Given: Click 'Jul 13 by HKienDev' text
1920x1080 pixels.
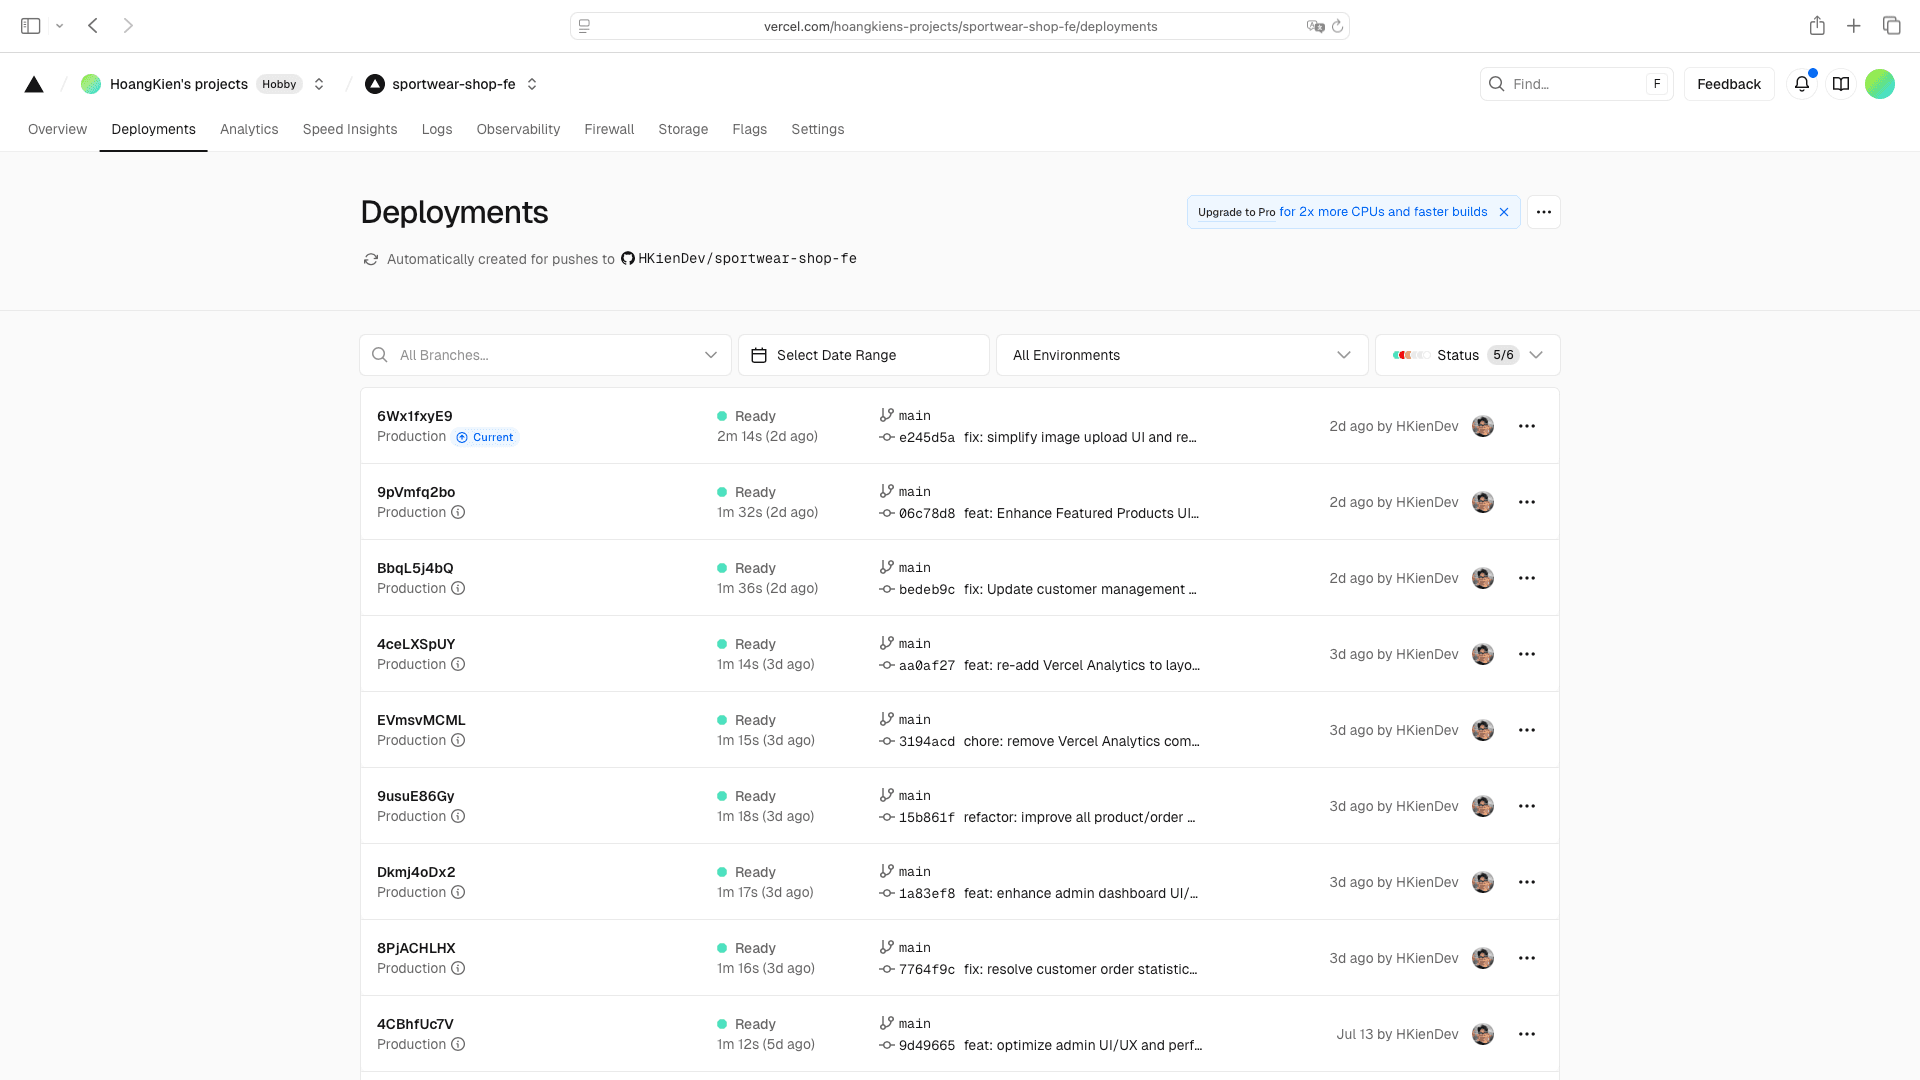Looking at the screenshot, I should click(1397, 1034).
